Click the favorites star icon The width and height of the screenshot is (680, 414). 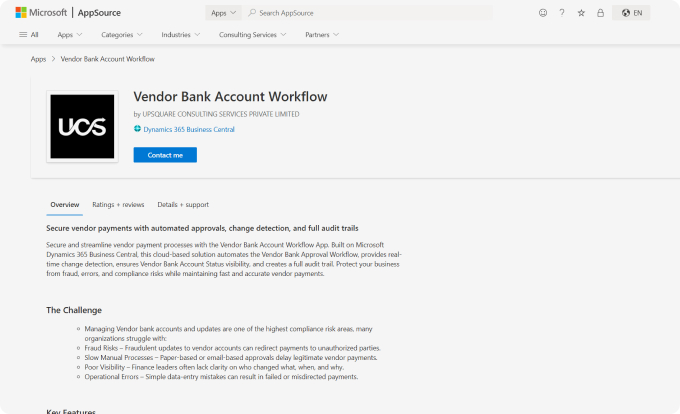point(581,13)
